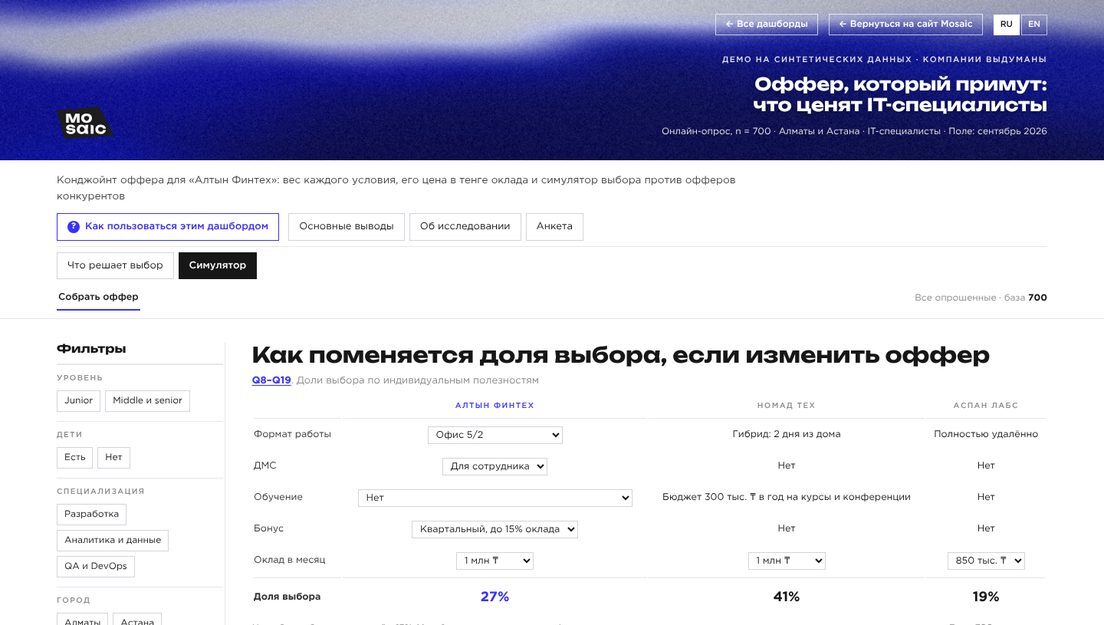Click the 'Номад Тех' column header

(x=786, y=405)
